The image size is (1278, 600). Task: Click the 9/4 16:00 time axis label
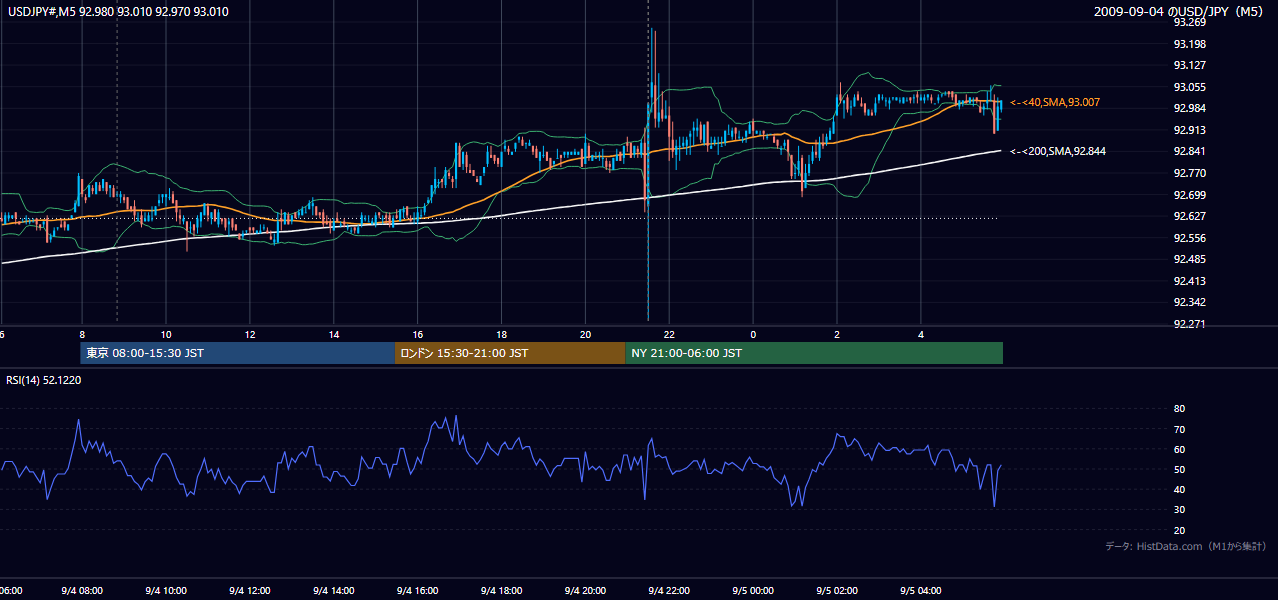pos(417,591)
